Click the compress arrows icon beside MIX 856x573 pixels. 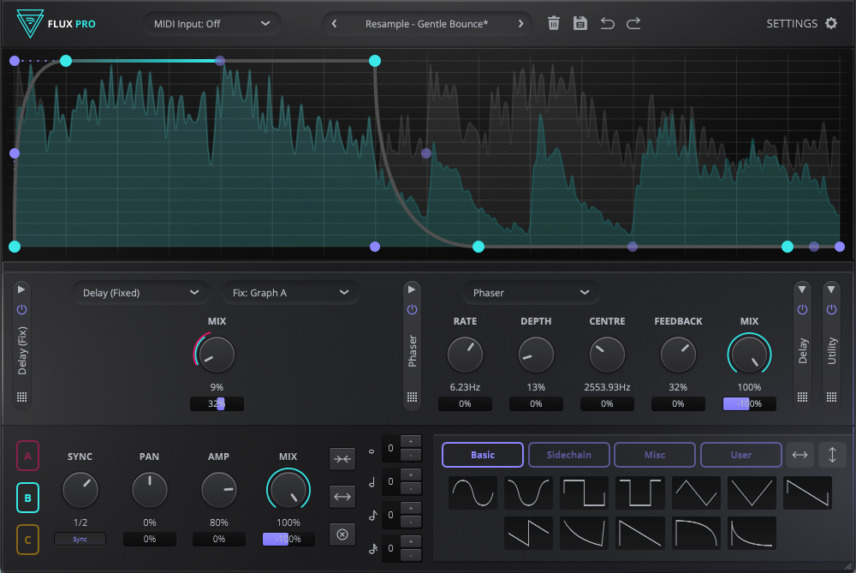click(342, 459)
